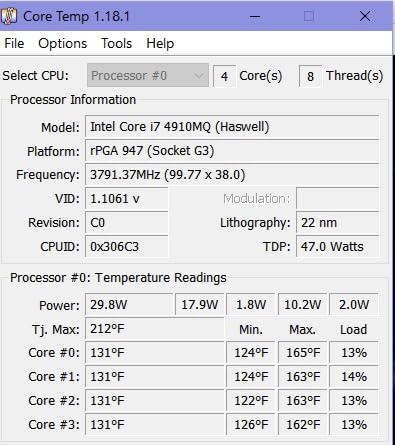This screenshot has width=395, height=445.
Task: Select the Model field Intel Core i7 4910MQ
Action: coord(232,127)
